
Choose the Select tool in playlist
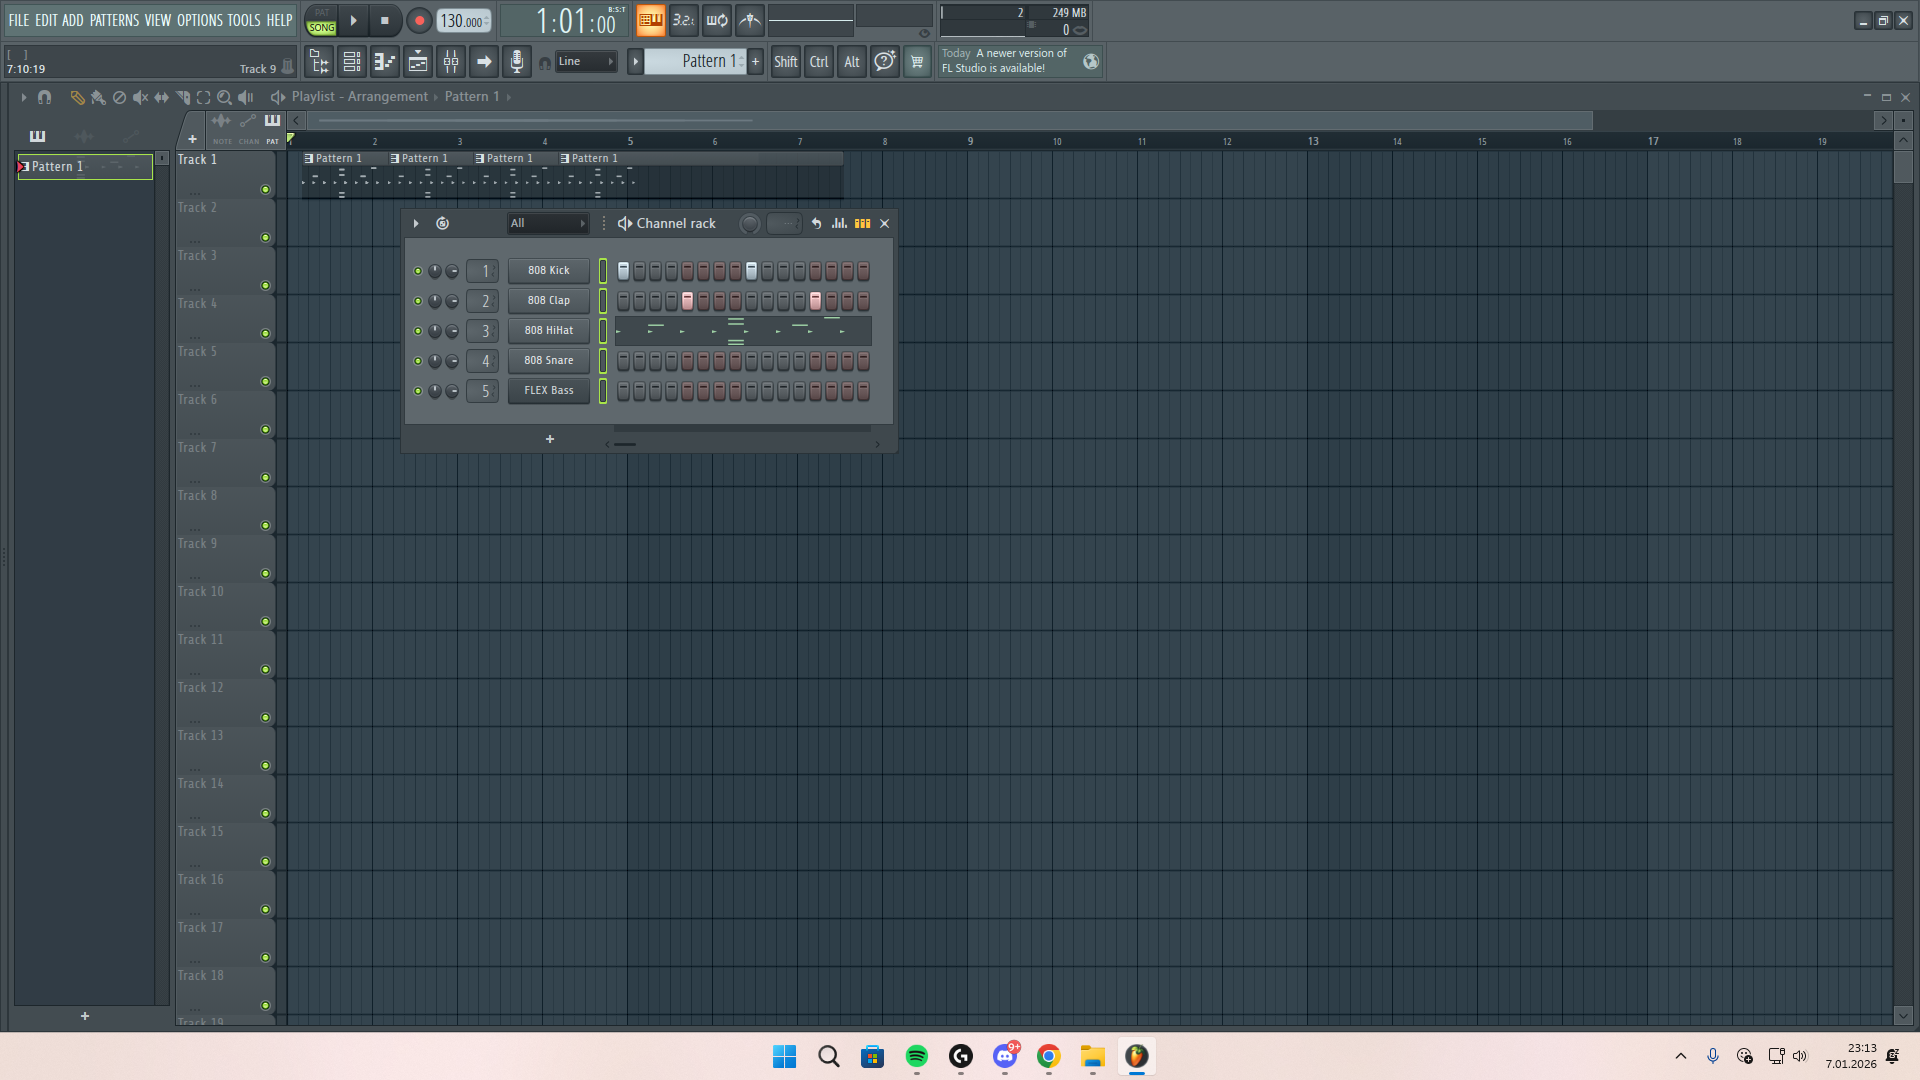[204, 97]
